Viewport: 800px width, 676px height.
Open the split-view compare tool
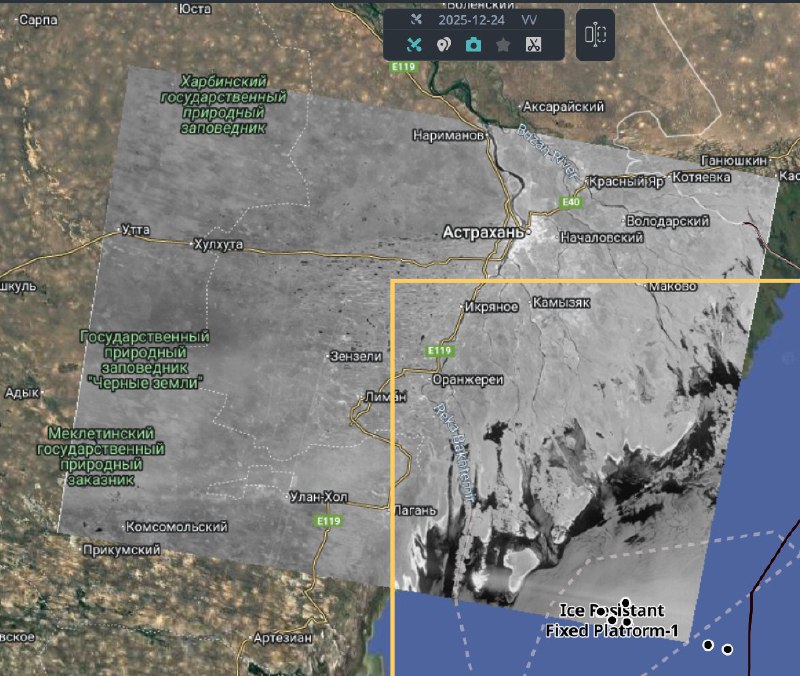tap(595, 35)
